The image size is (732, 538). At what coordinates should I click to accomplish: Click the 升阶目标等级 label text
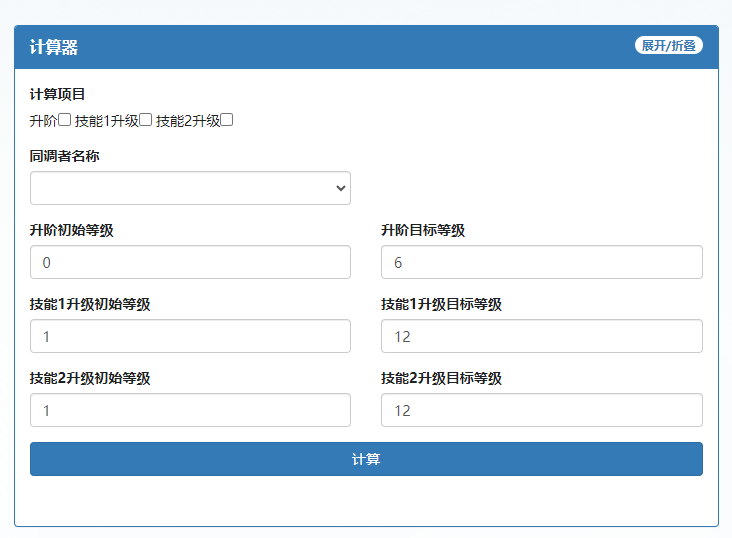coord(423,230)
